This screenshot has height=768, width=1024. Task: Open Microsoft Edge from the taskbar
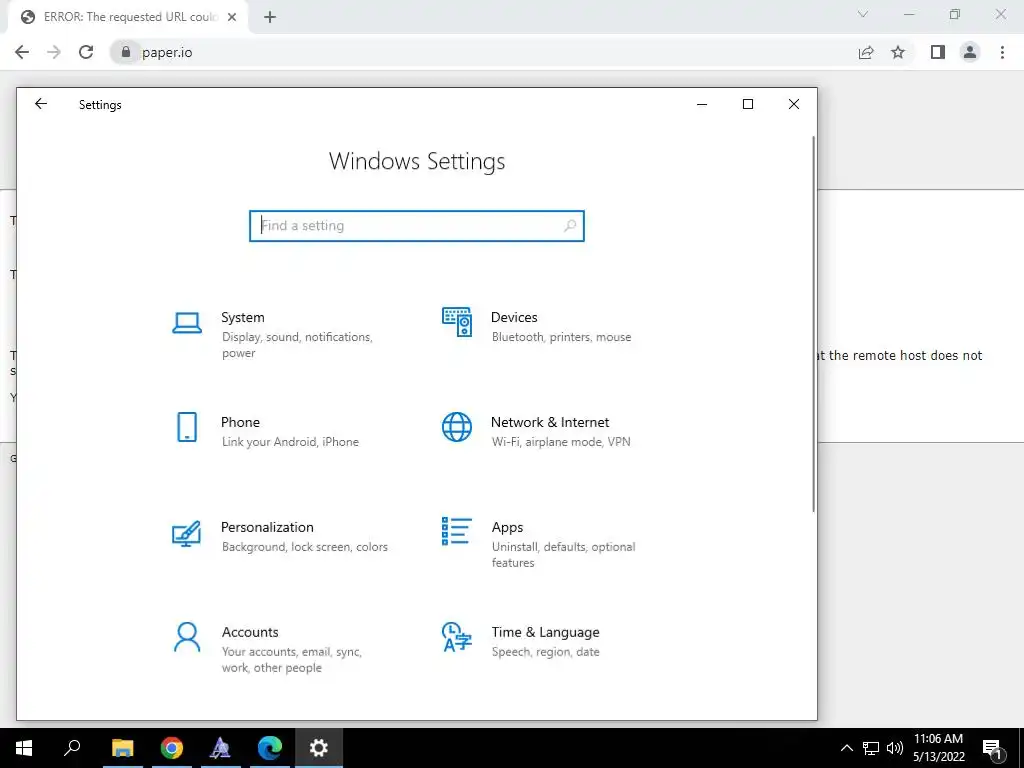point(269,748)
